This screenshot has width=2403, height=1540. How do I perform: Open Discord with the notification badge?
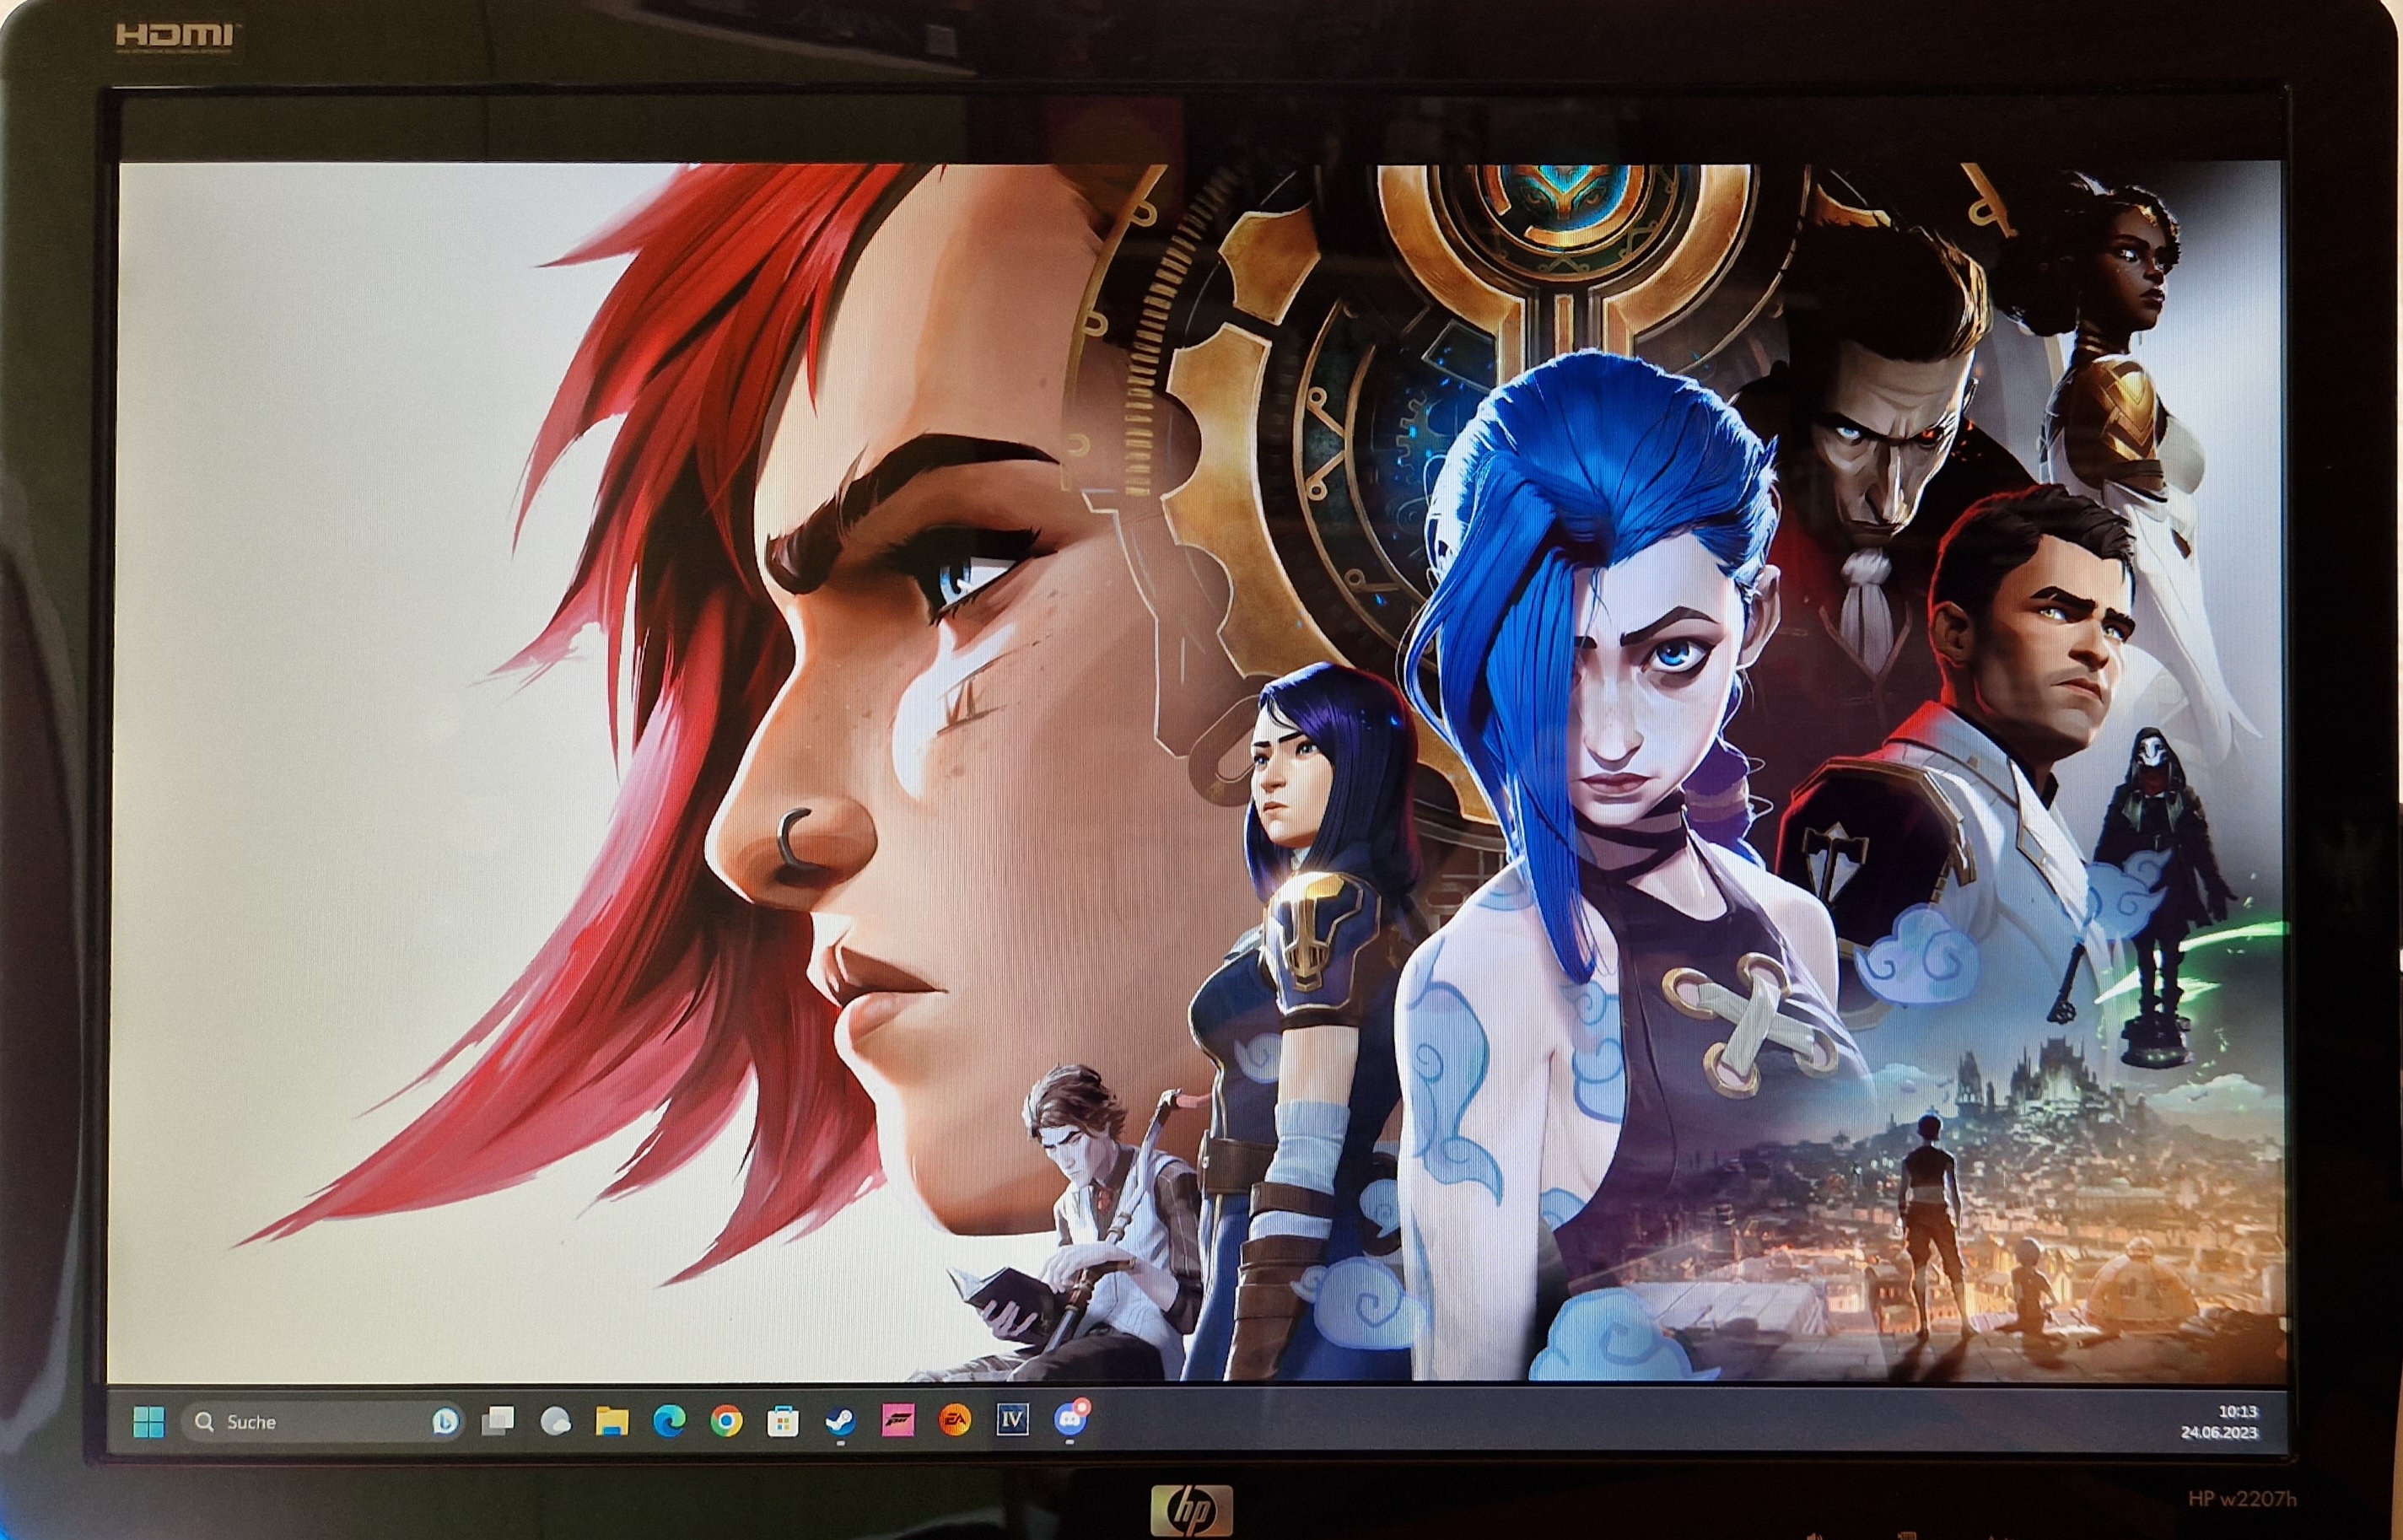1070,1419
